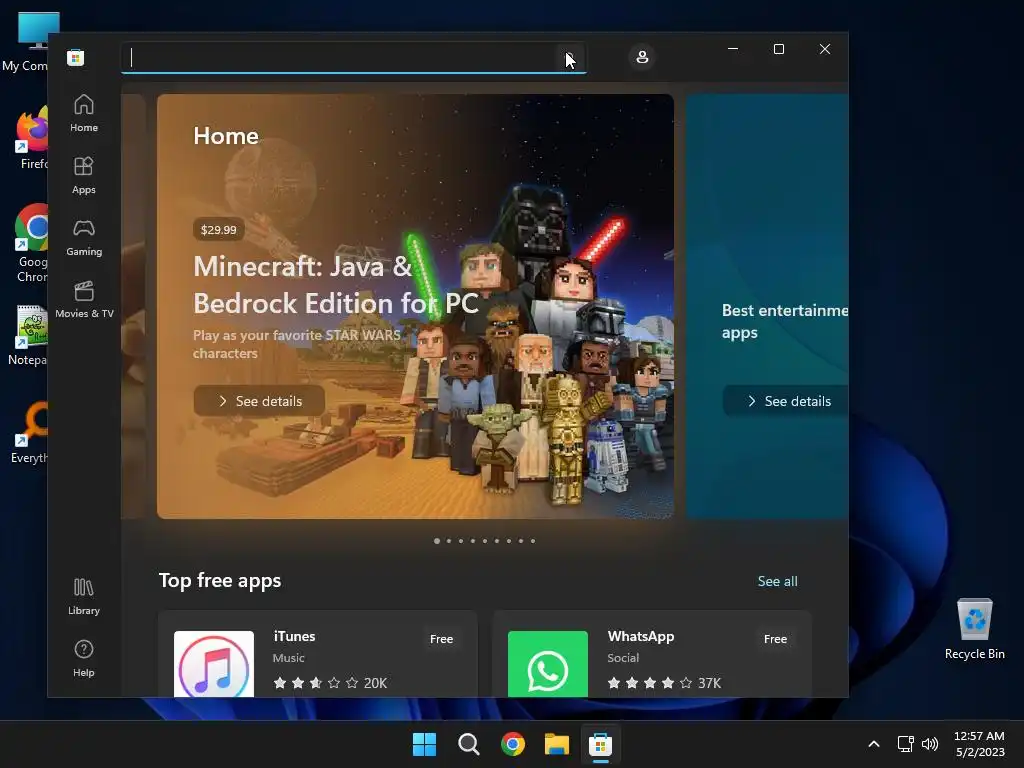Viewport: 1024px width, 768px height.
Task: Open the volume icon in system tray
Action: (x=930, y=744)
